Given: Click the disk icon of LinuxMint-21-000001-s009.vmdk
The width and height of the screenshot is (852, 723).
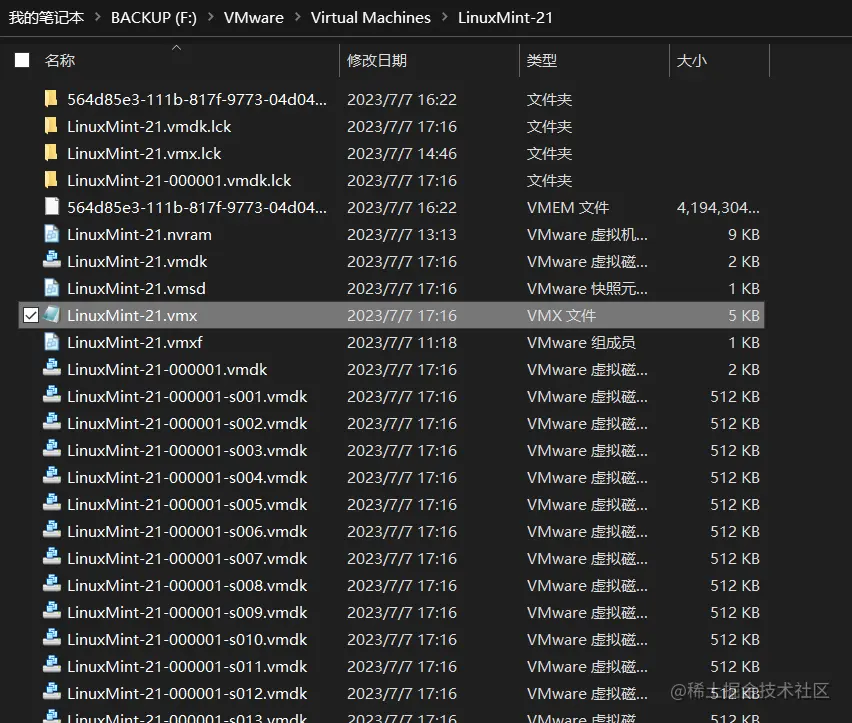Looking at the screenshot, I should coord(52,612).
